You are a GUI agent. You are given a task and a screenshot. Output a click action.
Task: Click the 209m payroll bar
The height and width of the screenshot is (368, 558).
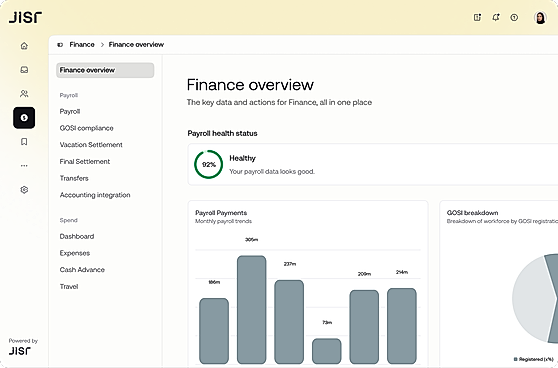pos(364,327)
